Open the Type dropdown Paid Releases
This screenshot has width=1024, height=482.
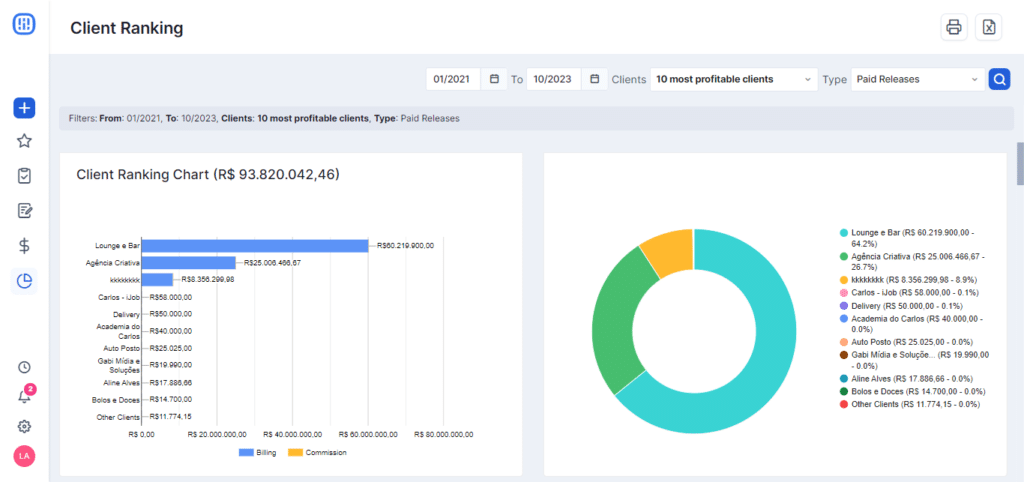[918, 79]
